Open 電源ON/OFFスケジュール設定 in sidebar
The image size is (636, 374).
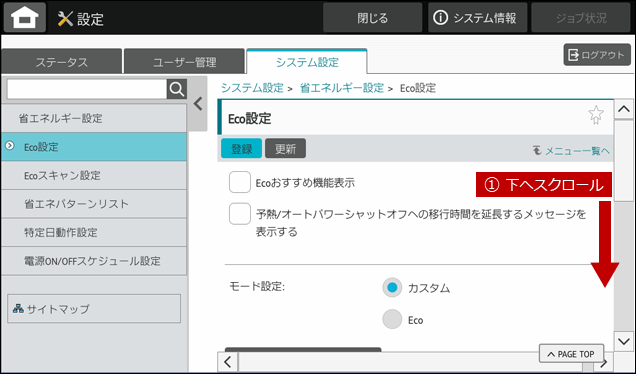pyautogui.click(x=94, y=261)
